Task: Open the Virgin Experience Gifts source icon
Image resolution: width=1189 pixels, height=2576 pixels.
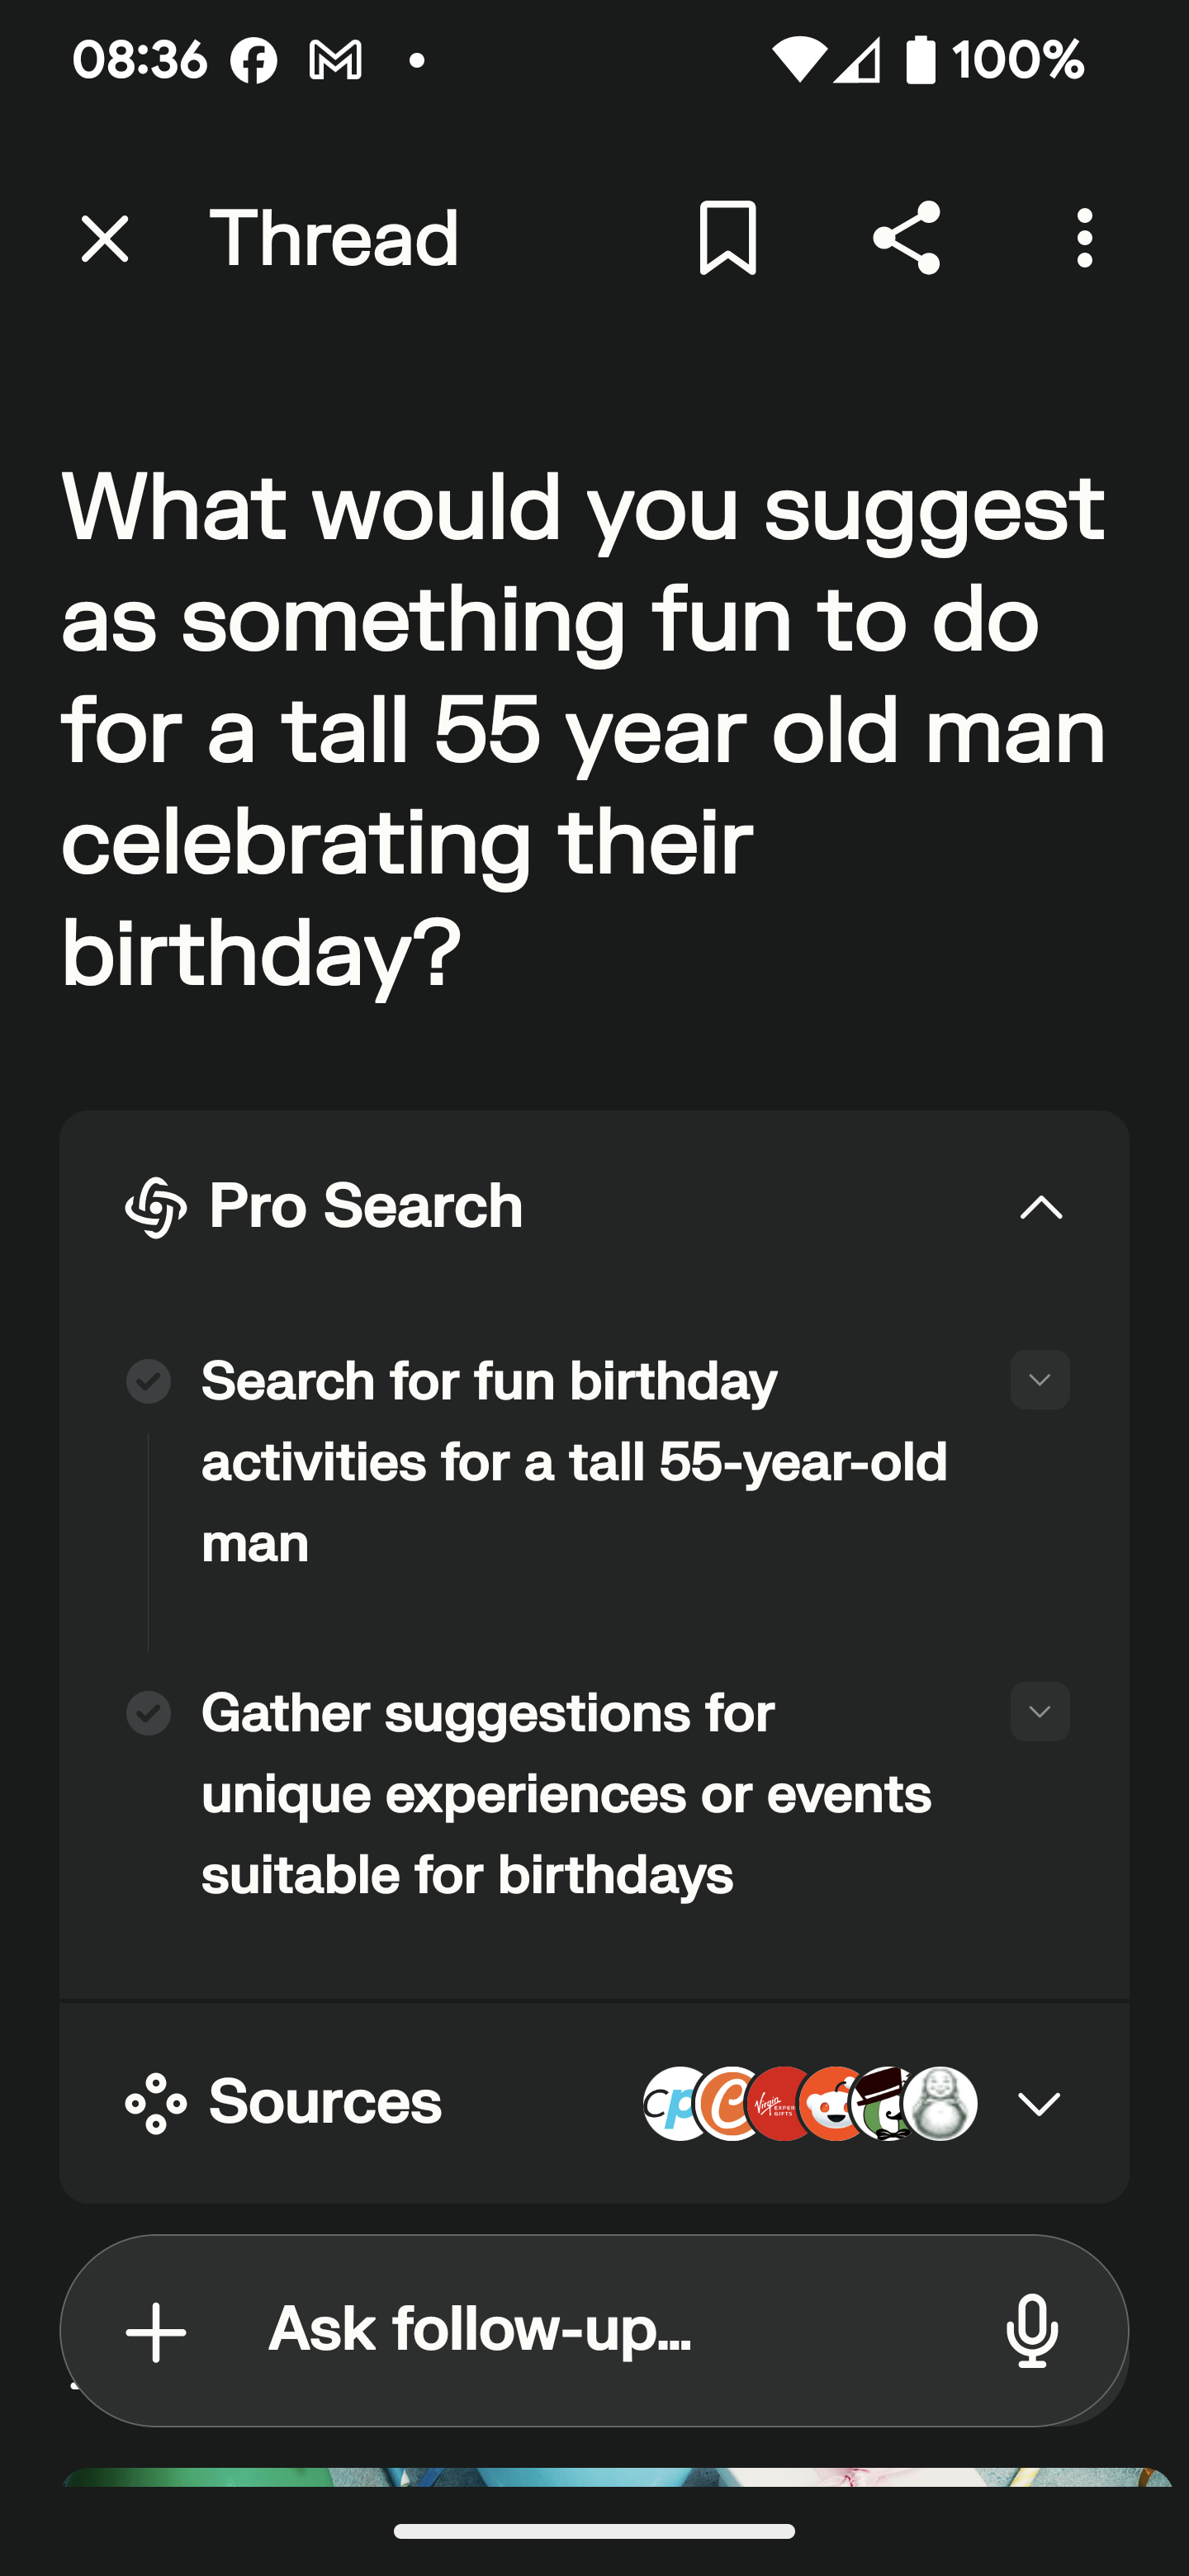Action: point(782,2103)
